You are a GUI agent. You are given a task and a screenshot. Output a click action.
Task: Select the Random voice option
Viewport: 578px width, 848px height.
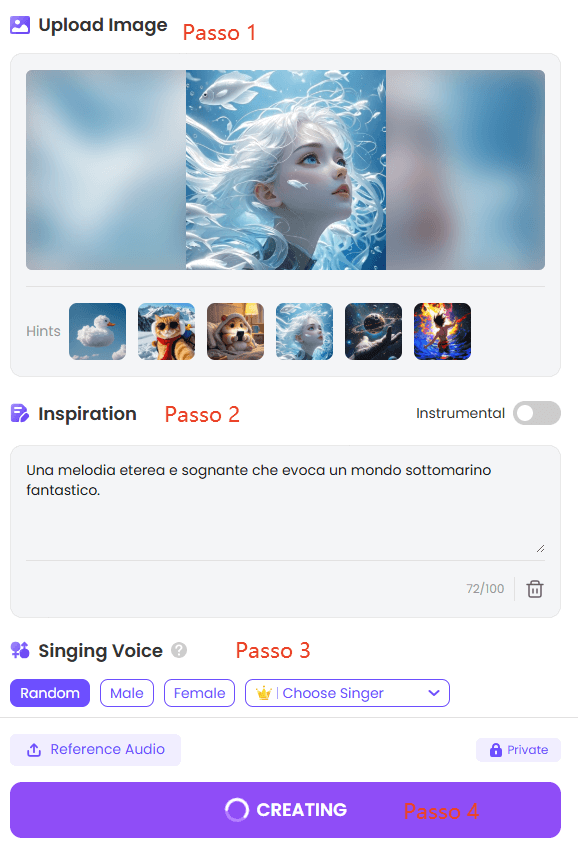click(x=50, y=693)
